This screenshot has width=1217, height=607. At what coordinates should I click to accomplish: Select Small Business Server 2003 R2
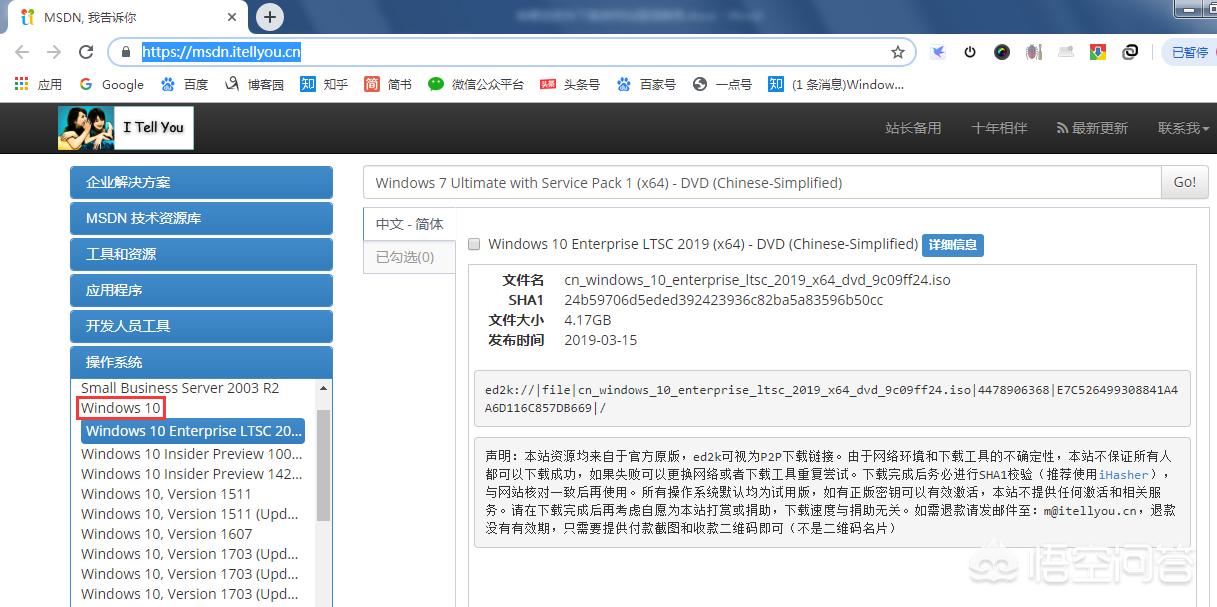[x=180, y=388]
